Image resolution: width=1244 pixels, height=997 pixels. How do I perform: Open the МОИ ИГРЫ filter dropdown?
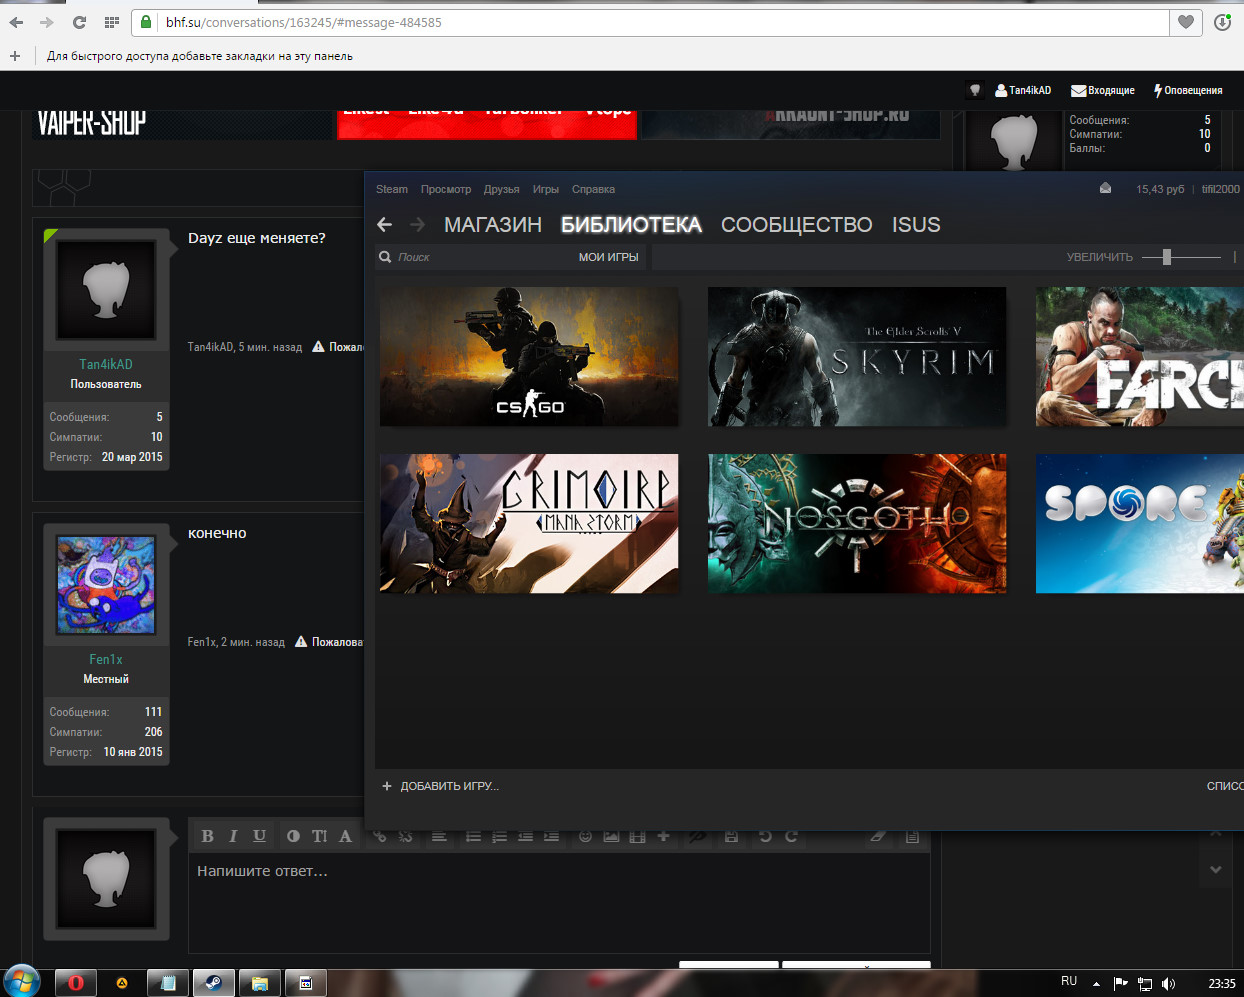(x=608, y=257)
